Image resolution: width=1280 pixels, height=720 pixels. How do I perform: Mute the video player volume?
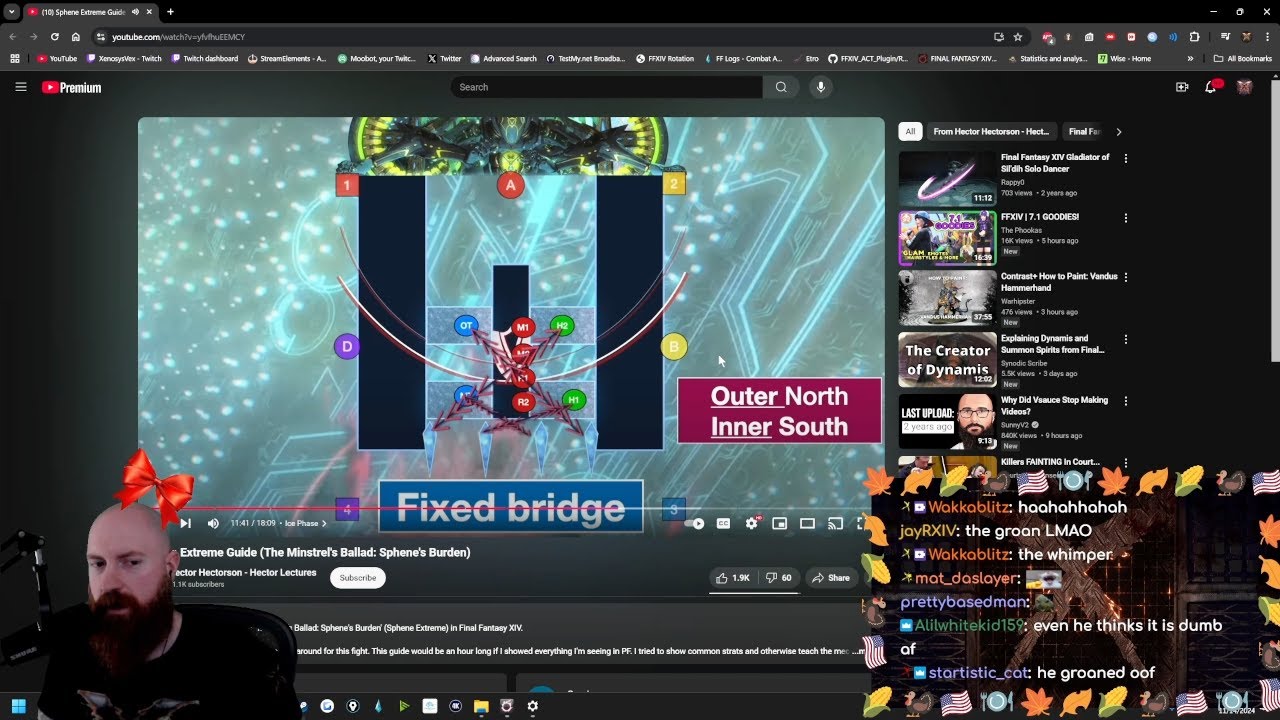coord(213,523)
